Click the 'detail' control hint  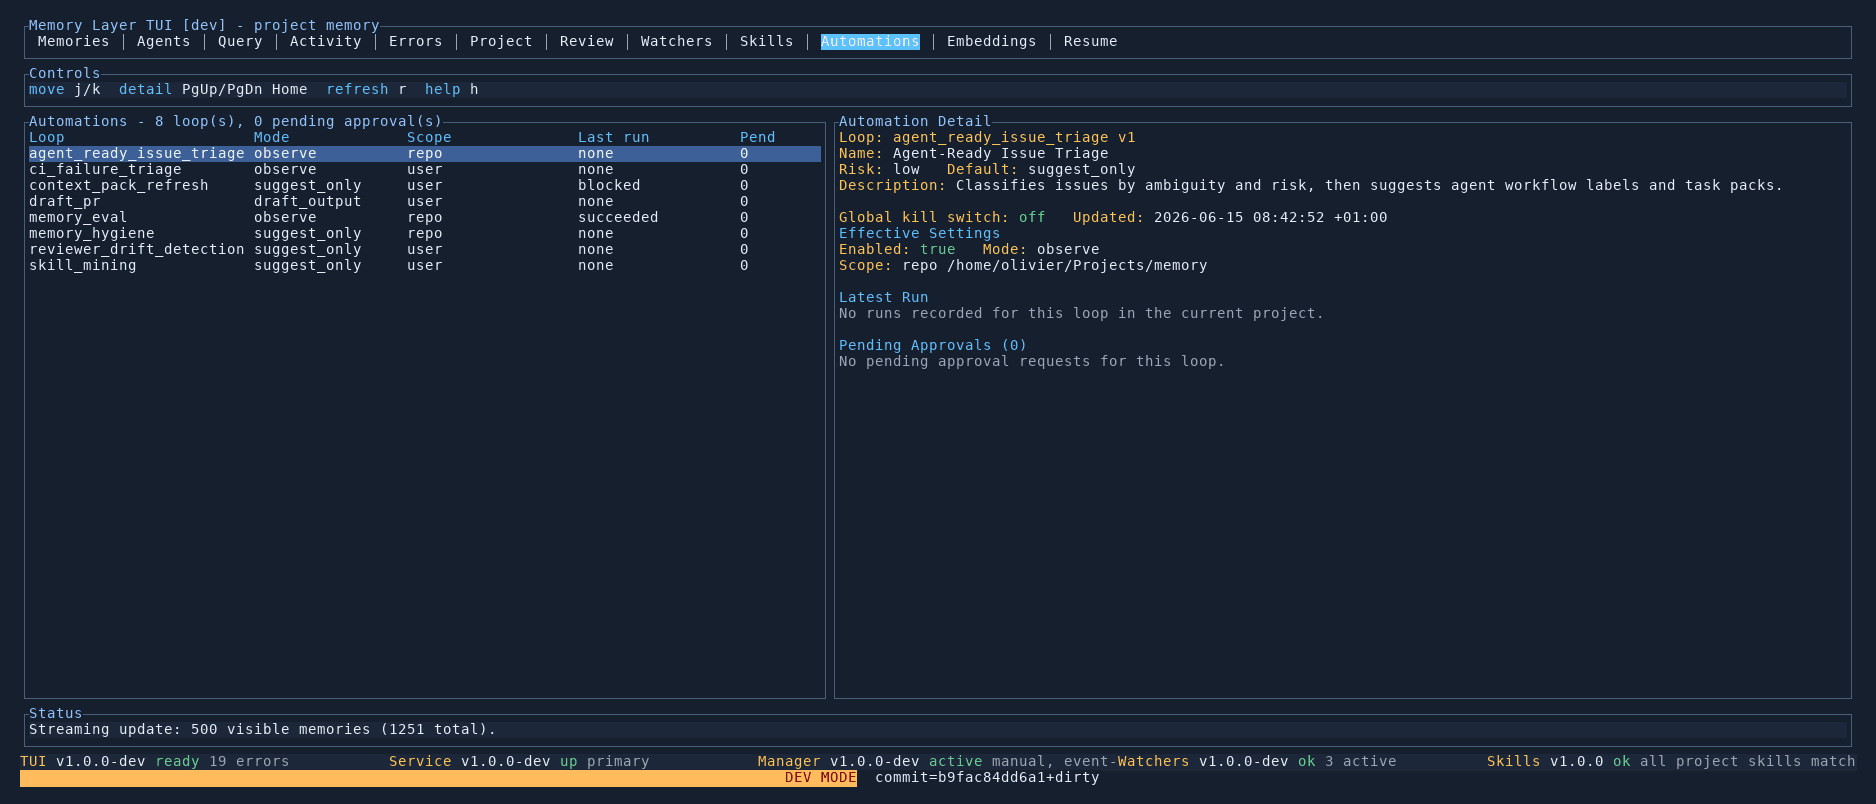tap(145, 89)
